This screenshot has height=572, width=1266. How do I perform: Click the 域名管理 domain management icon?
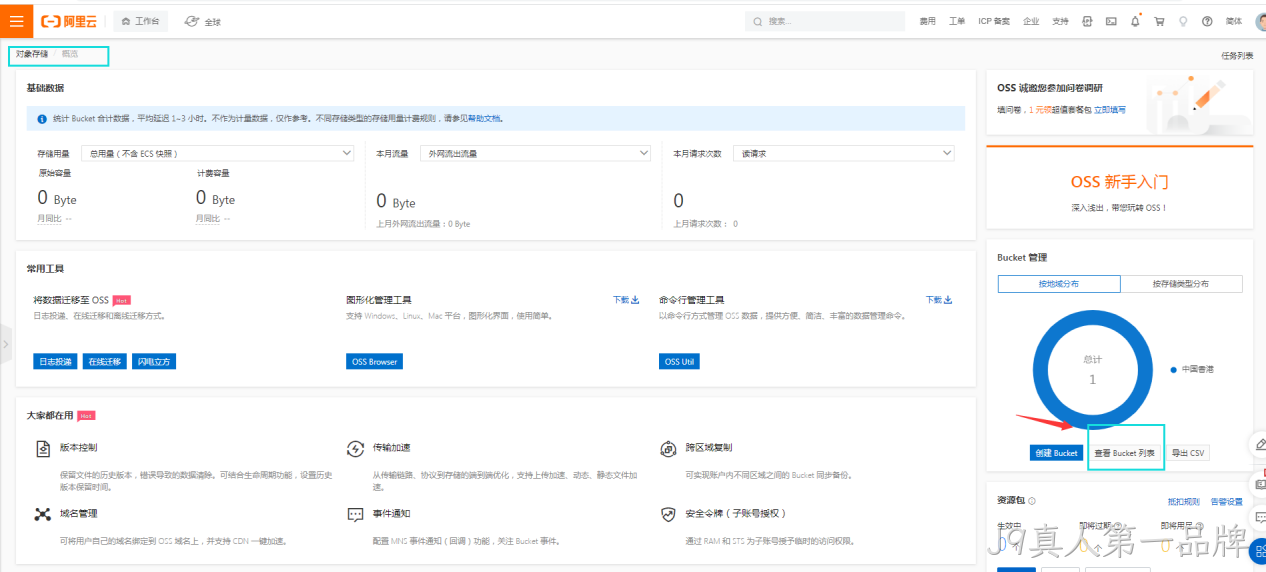pos(43,514)
